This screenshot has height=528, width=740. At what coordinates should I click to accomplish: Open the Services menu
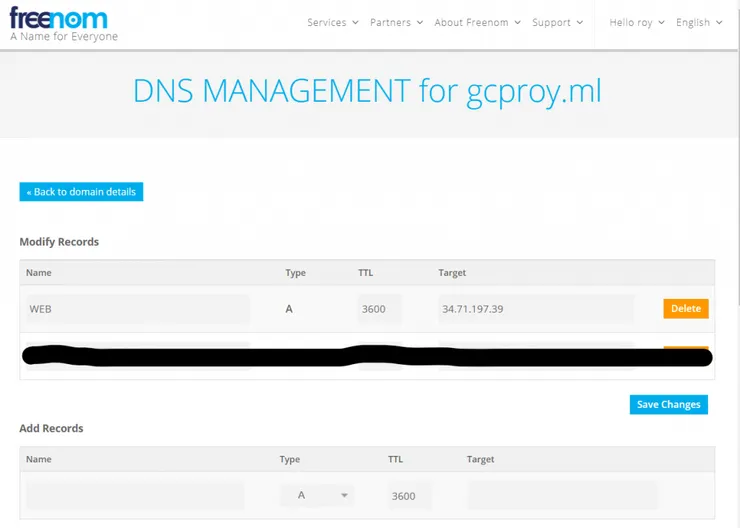[333, 23]
